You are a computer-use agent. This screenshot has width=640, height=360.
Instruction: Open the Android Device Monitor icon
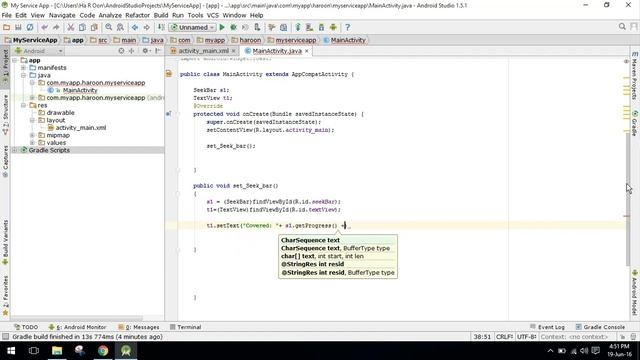pyautogui.click(x=333, y=27)
